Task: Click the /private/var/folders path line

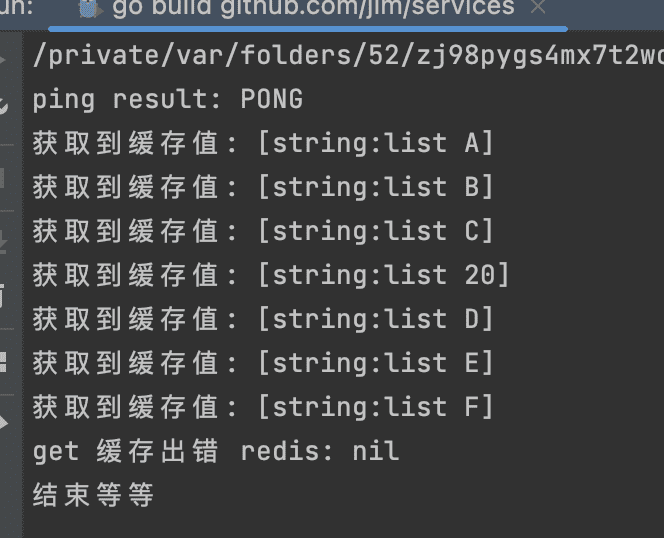Action: coord(348,56)
